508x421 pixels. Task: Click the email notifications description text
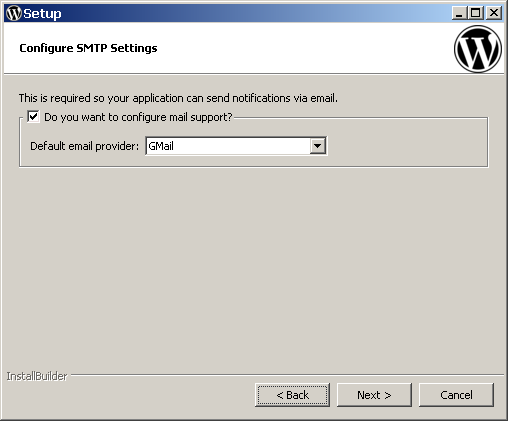pos(178,98)
